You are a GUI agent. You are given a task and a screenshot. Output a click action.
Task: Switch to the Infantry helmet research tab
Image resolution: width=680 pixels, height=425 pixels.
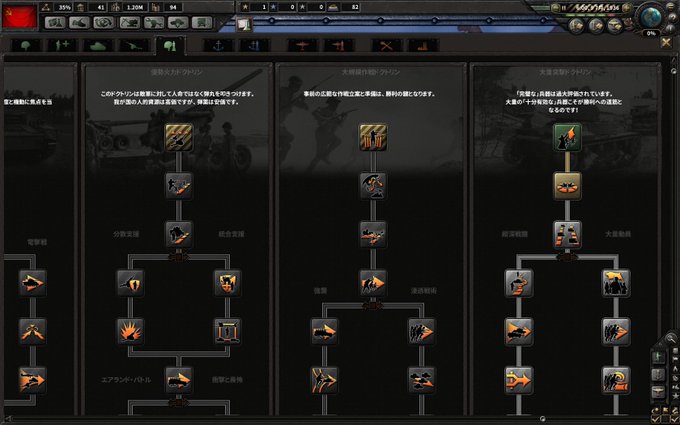point(26,46)
